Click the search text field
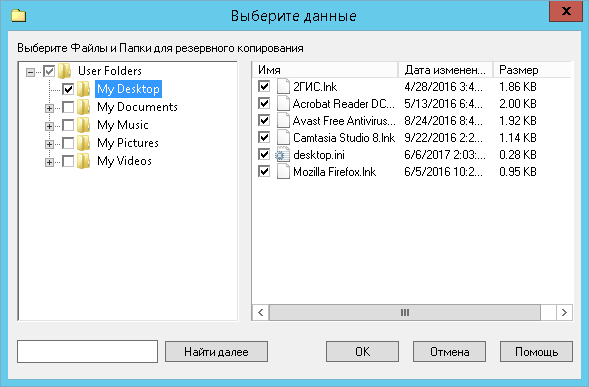 coord(88,351)
